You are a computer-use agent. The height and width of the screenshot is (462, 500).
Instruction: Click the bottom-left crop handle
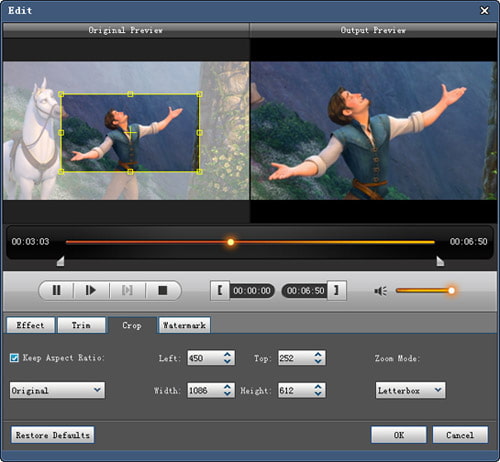click(x=61, y=172)
